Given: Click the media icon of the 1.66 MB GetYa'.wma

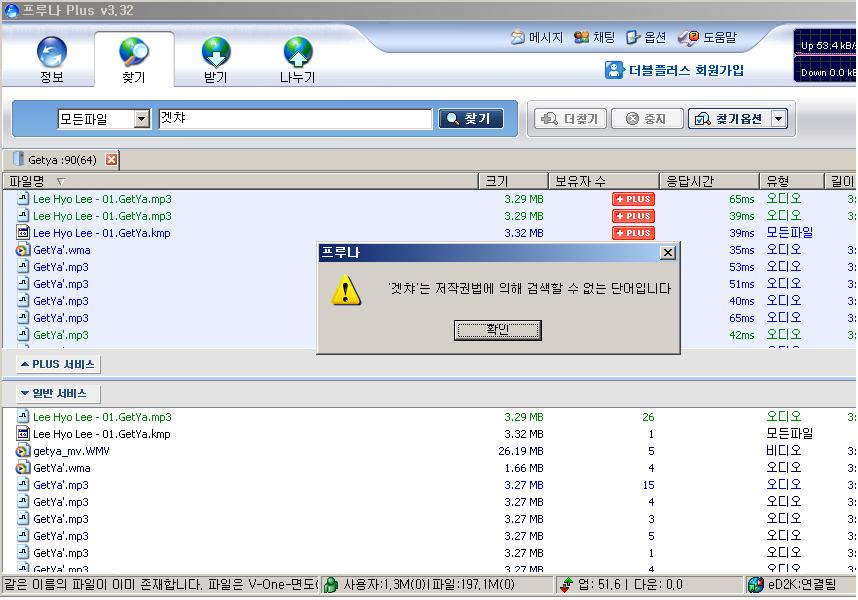Looking at the screenshot, I should click(x=22, y=468).
